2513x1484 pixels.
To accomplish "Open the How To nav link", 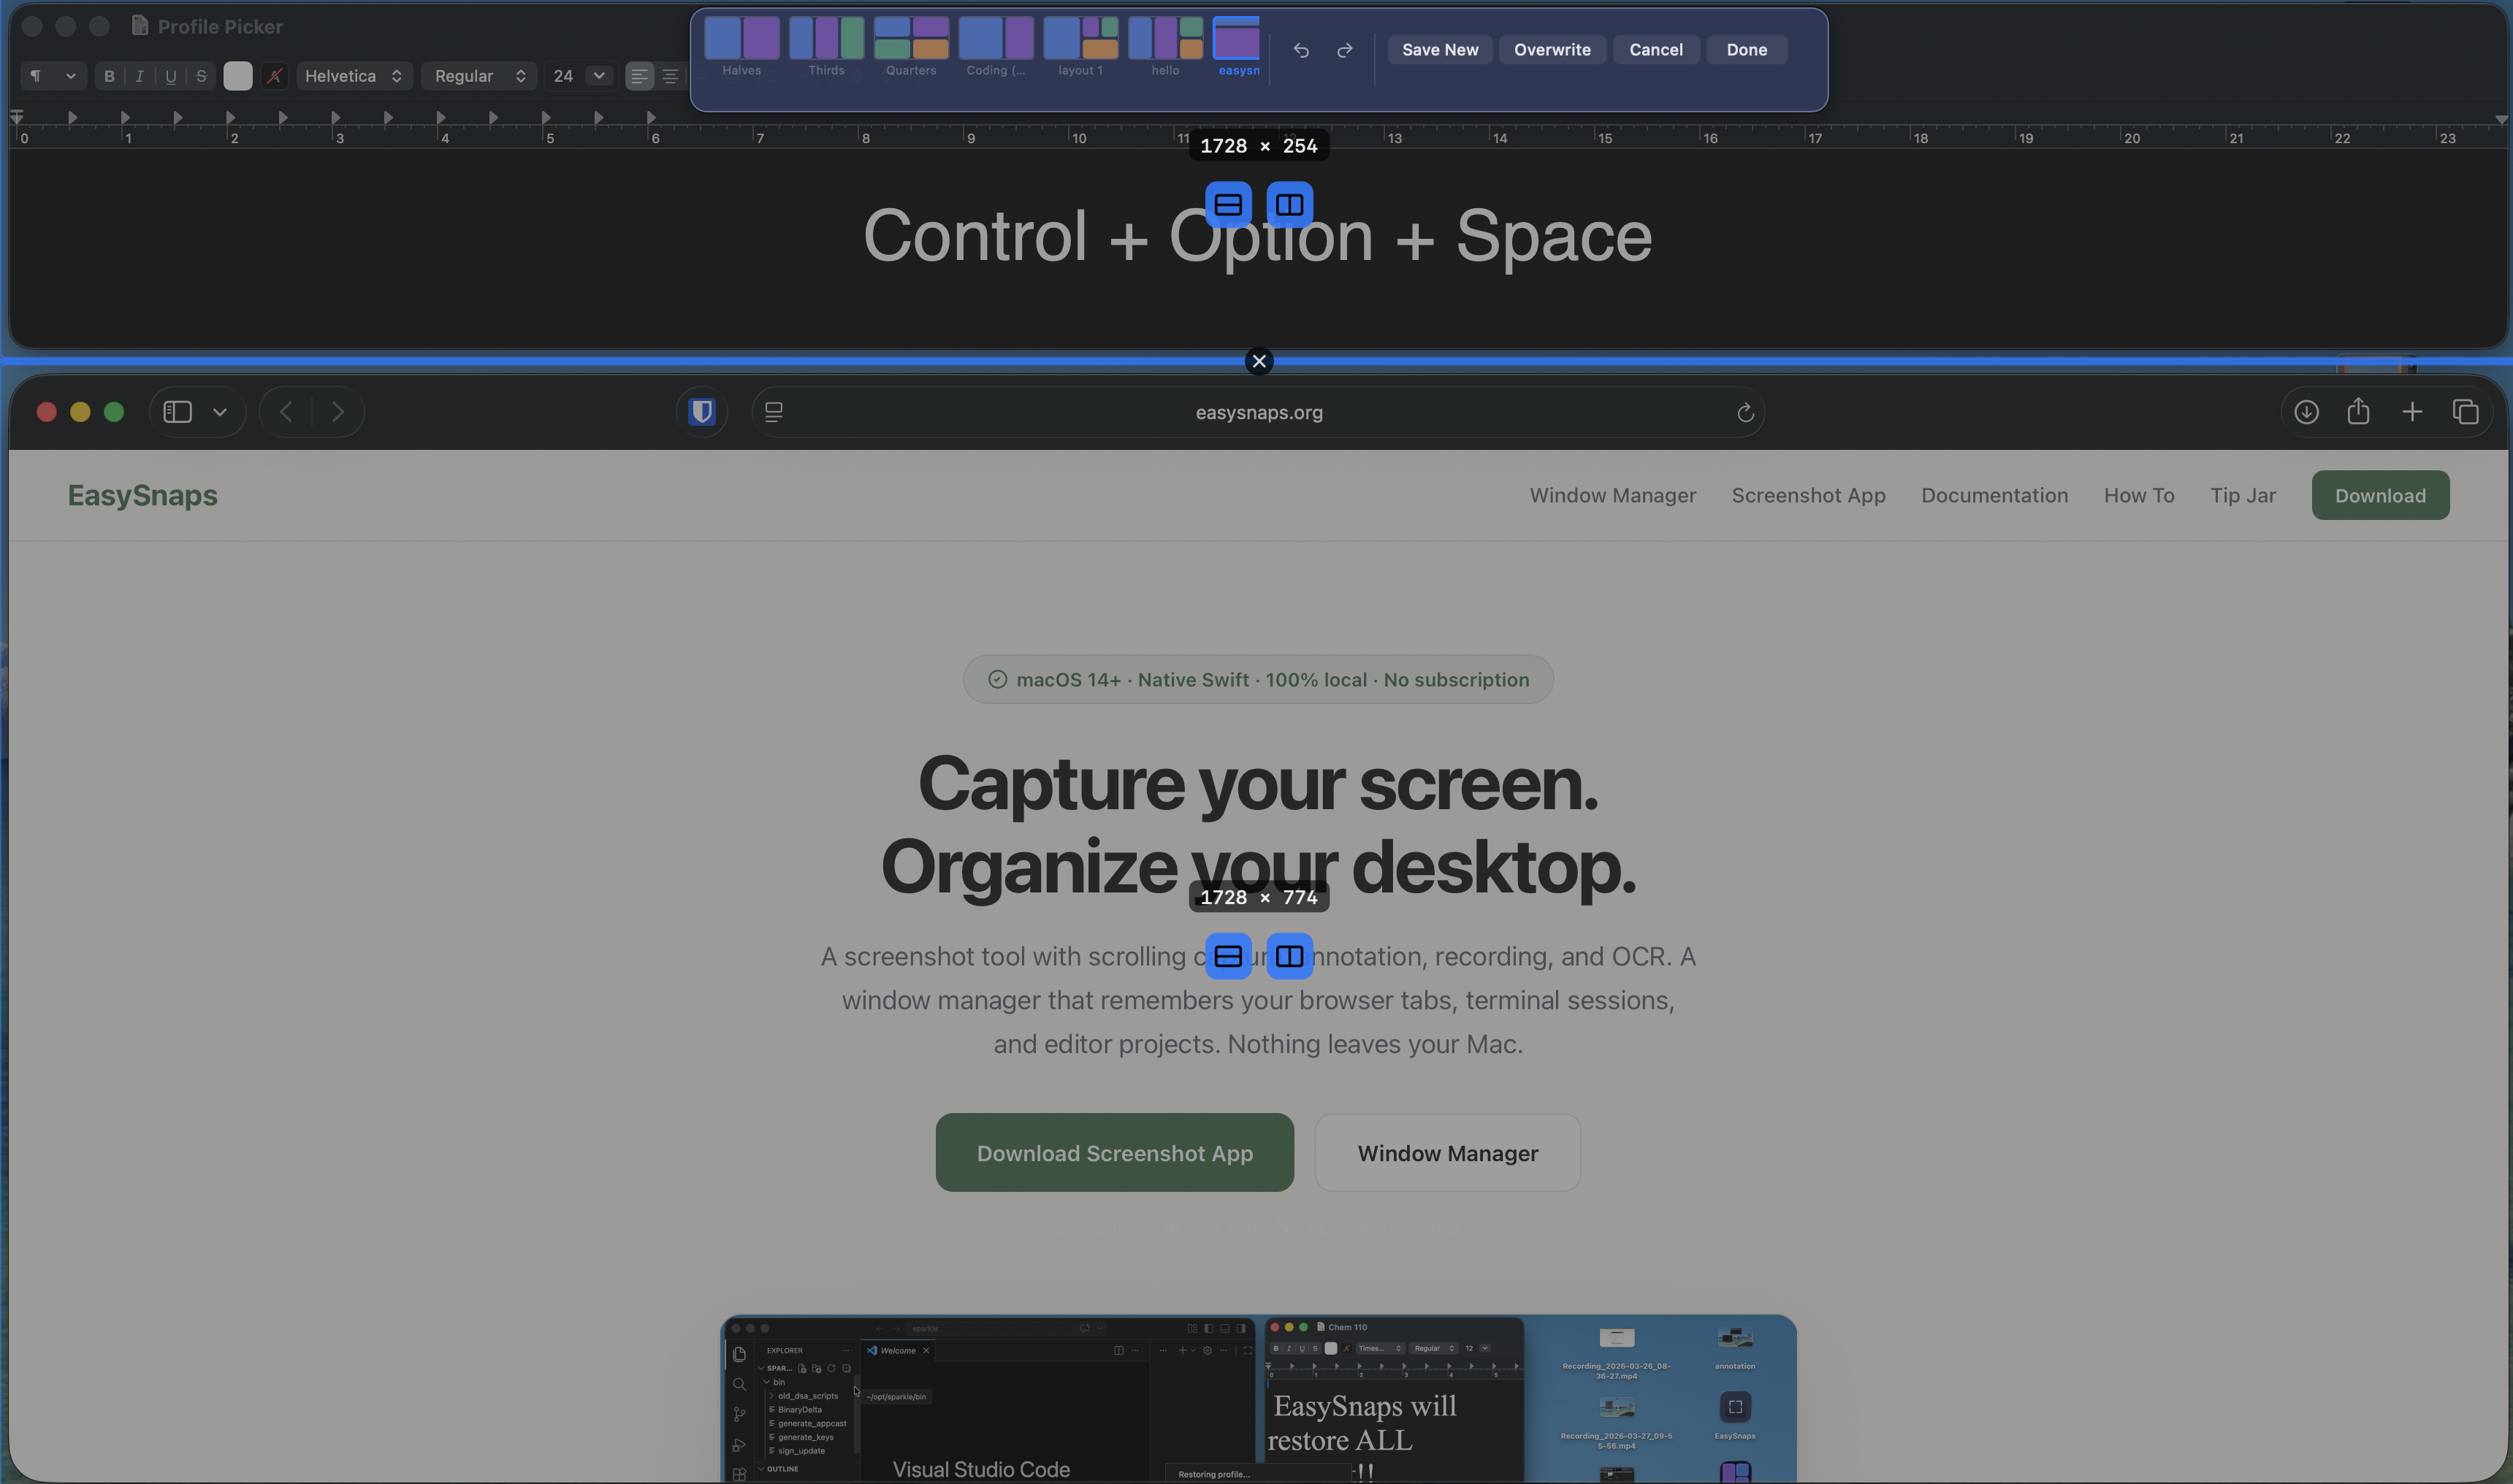I will [x=2139, y=495].
